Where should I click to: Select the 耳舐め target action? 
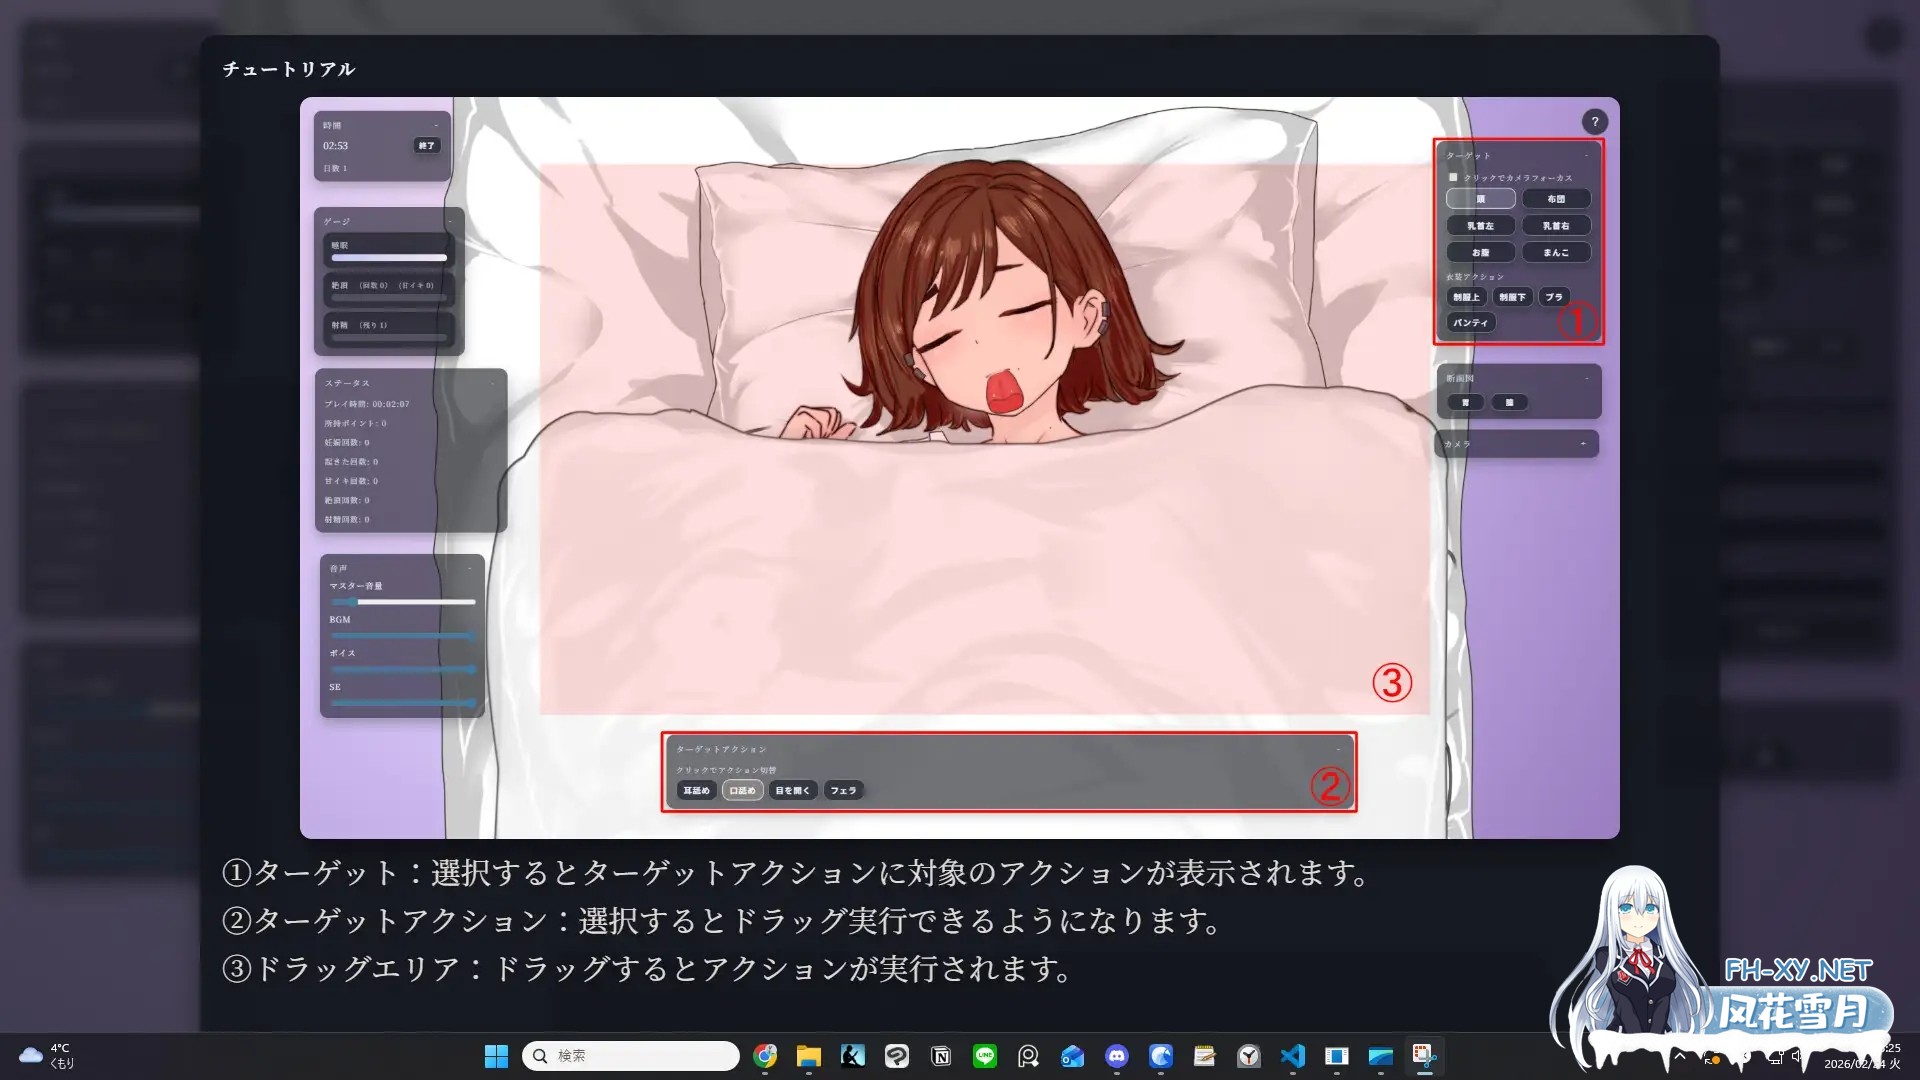tap(696, 790)
